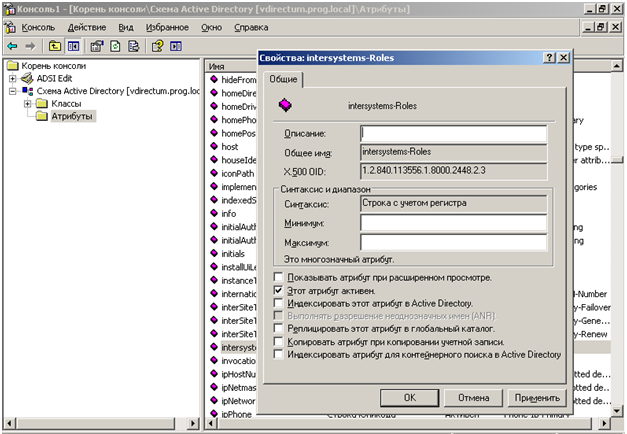Click the OK button
Screen dimensions: 627x434
409,398
